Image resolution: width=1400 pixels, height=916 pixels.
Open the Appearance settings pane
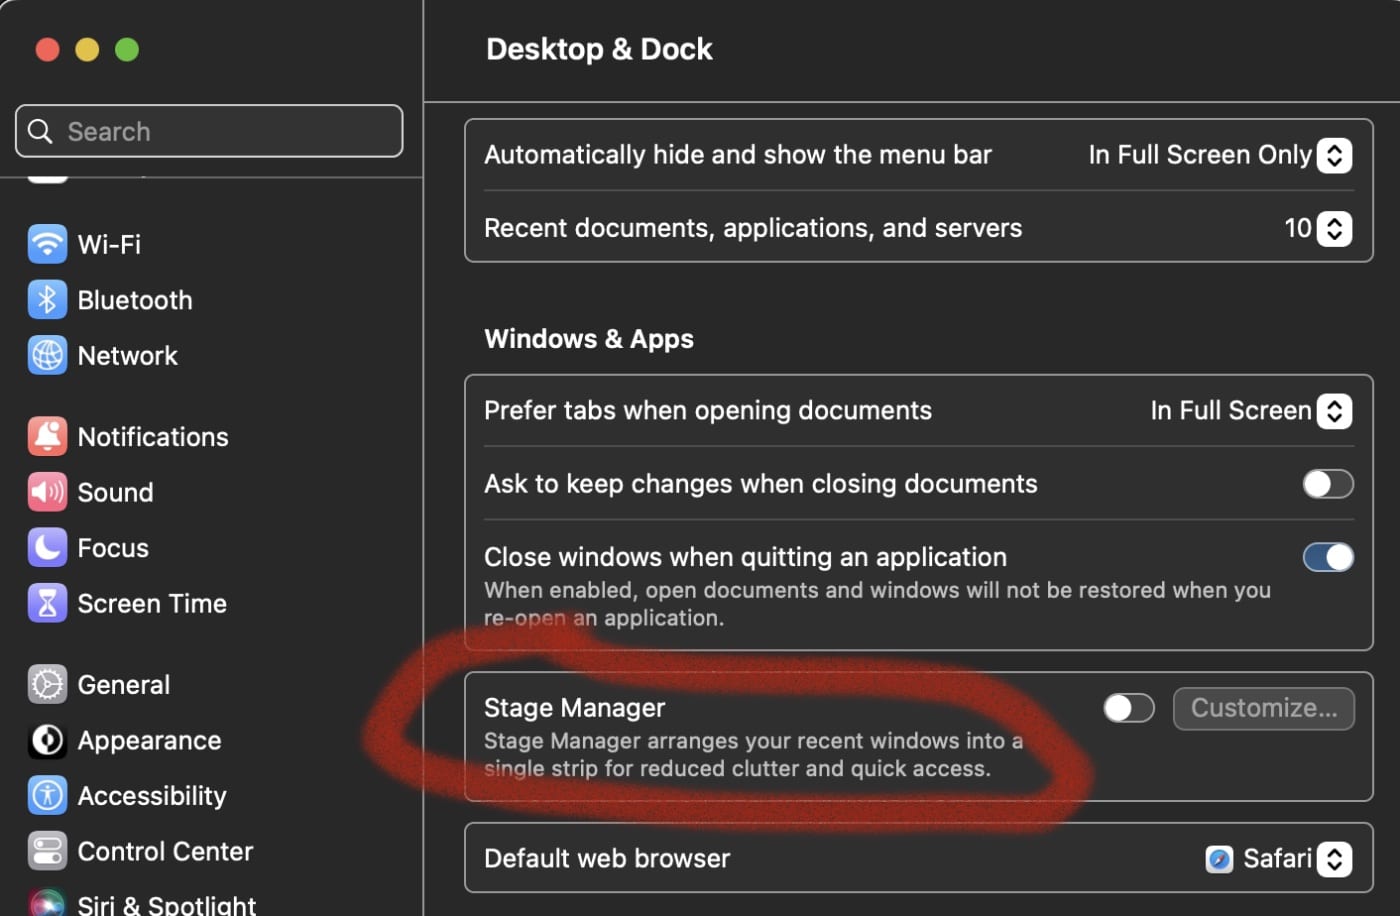(149, 741)
